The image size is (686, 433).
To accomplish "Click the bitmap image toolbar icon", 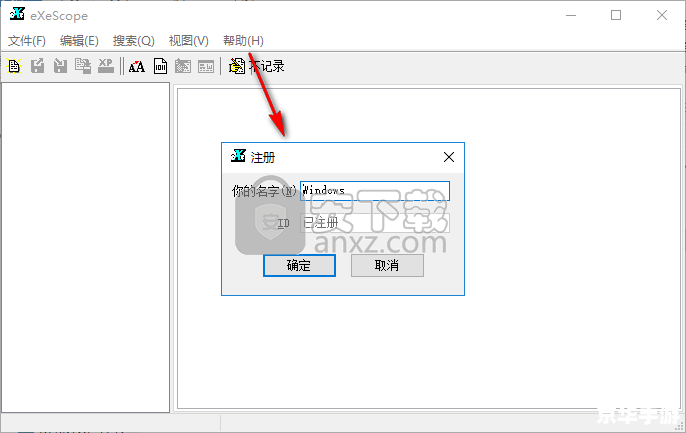I will click(183, 66).
